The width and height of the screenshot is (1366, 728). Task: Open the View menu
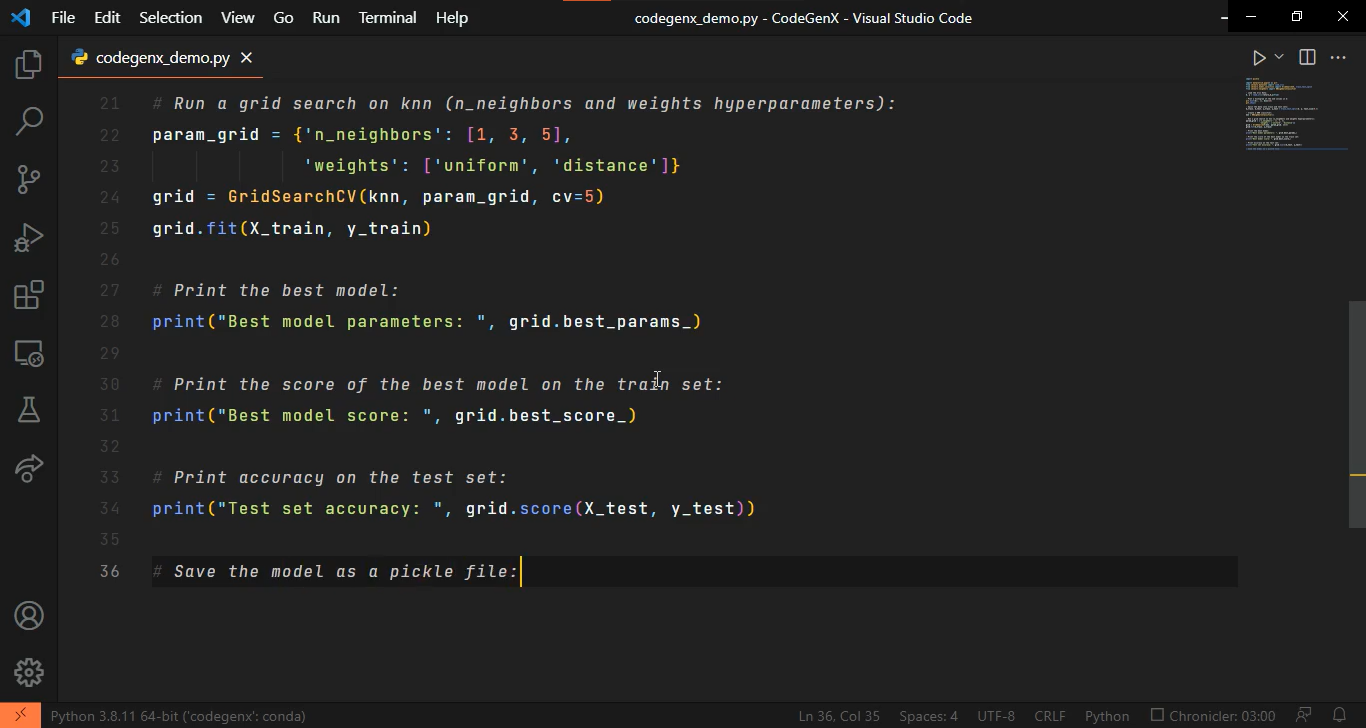[x=237, y=18]
